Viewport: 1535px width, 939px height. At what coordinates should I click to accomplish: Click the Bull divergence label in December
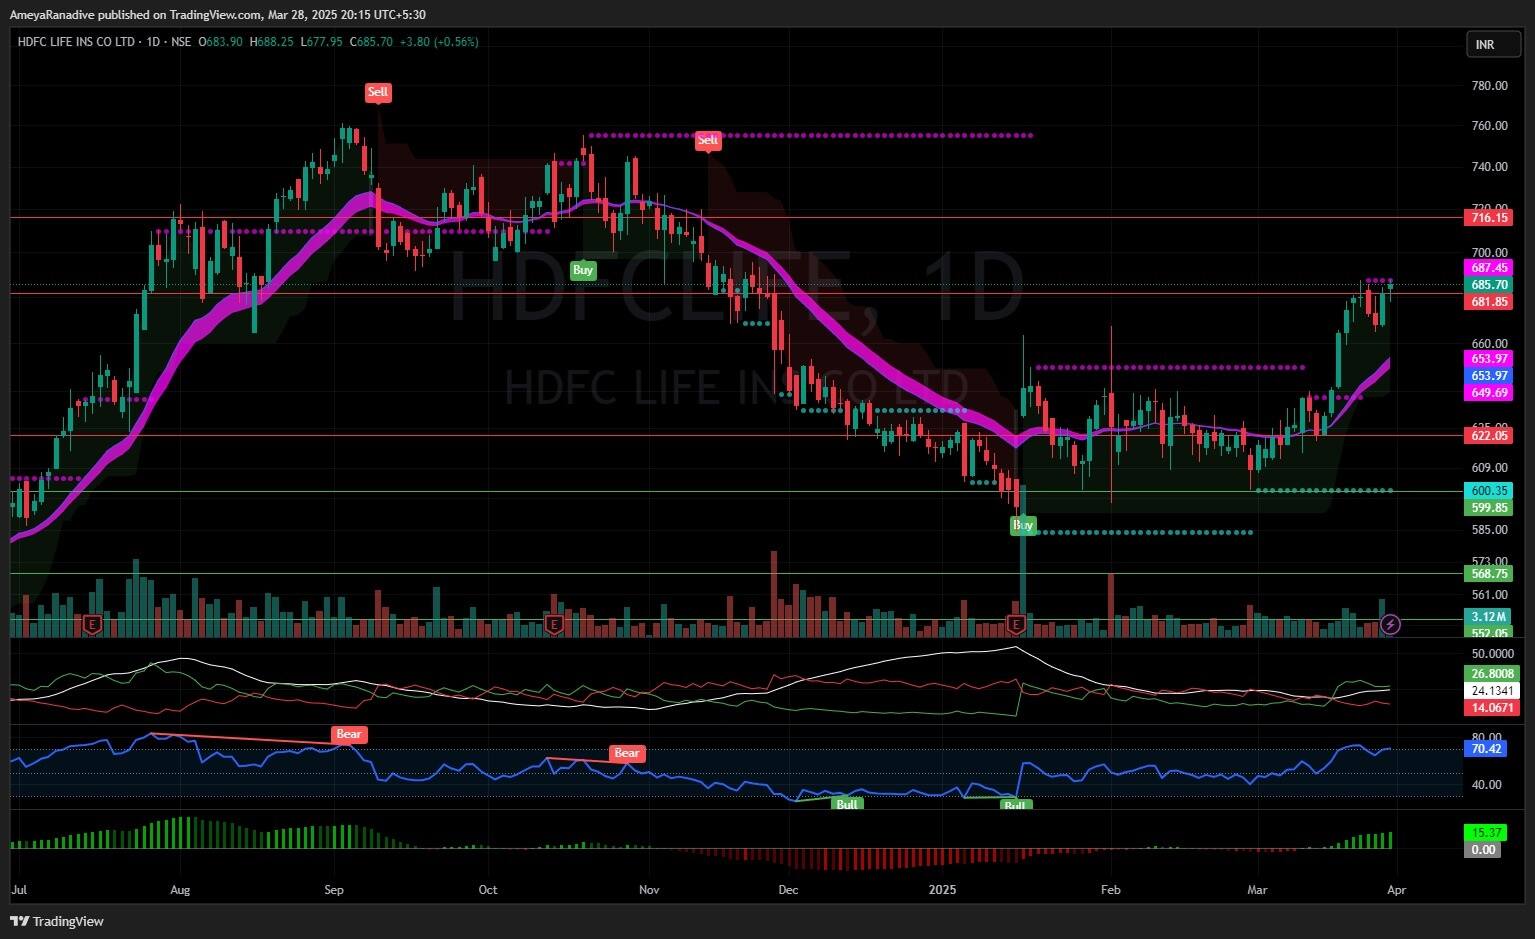tap(847, 804)
